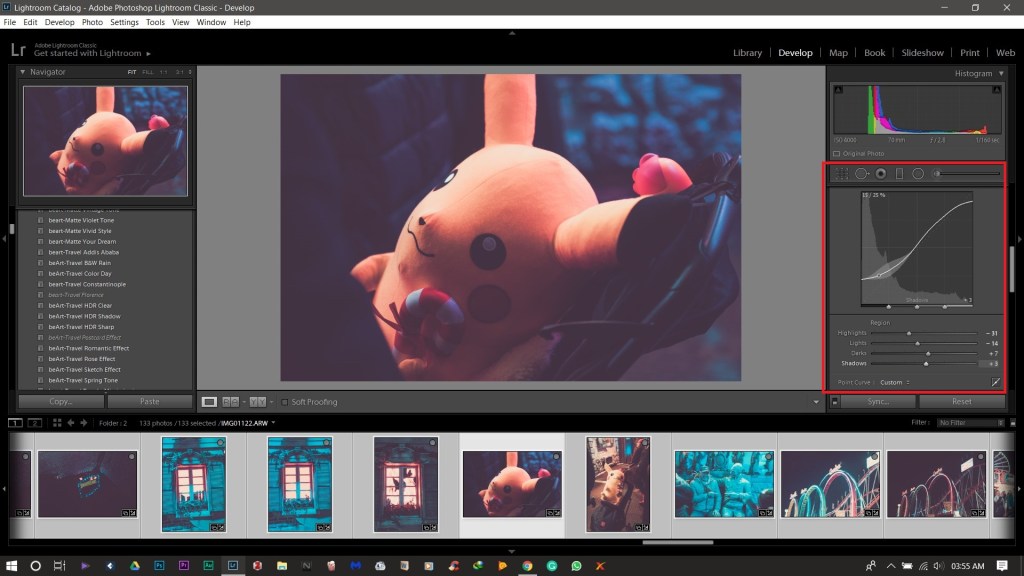Select the Crop Overlay tool icon
This screenshot has width=1024, height=576.
pos(841,174)
